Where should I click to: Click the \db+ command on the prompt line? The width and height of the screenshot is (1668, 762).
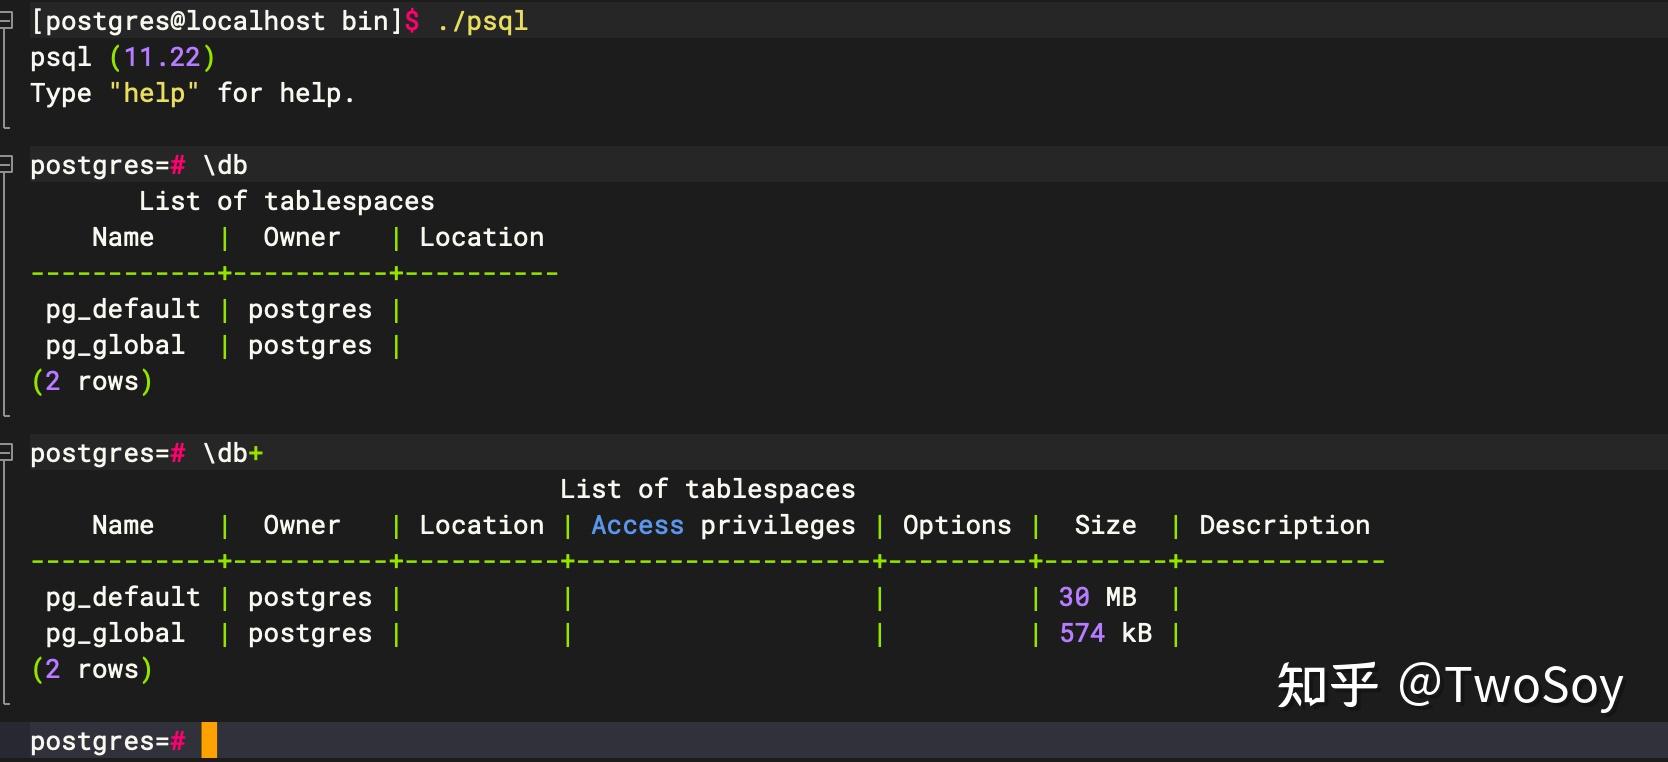[233, 453]
